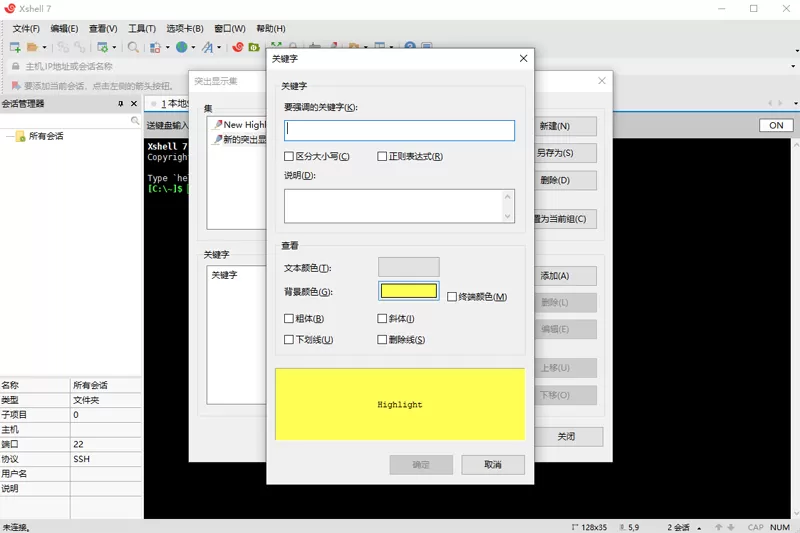Focus 要强调的关键字 input field
800x533 pixels.
click(399, 131)
